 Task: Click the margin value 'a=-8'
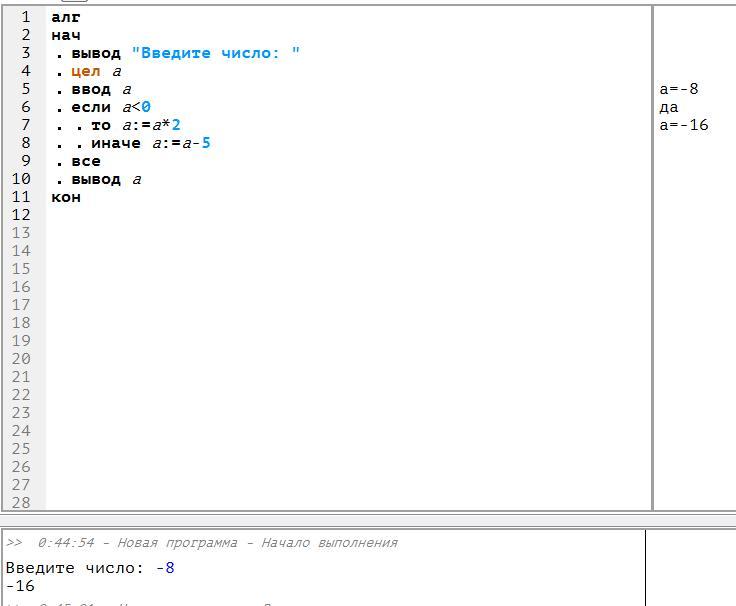click(679, 89)
